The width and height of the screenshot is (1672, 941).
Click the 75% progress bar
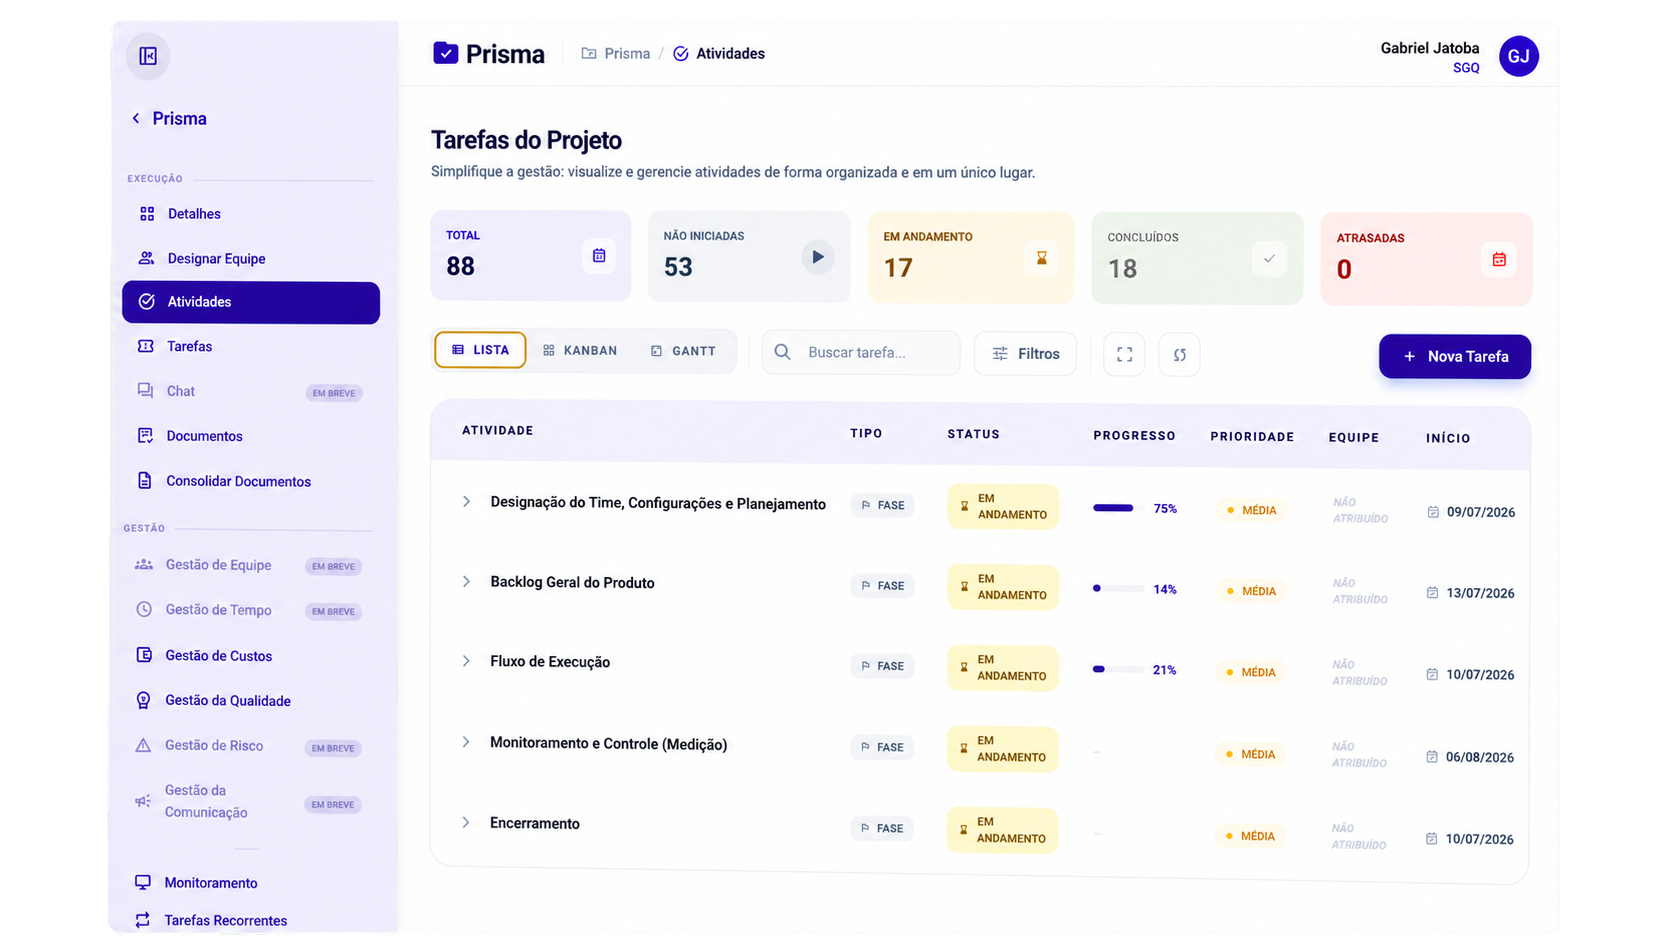[x=1118, y=508]
